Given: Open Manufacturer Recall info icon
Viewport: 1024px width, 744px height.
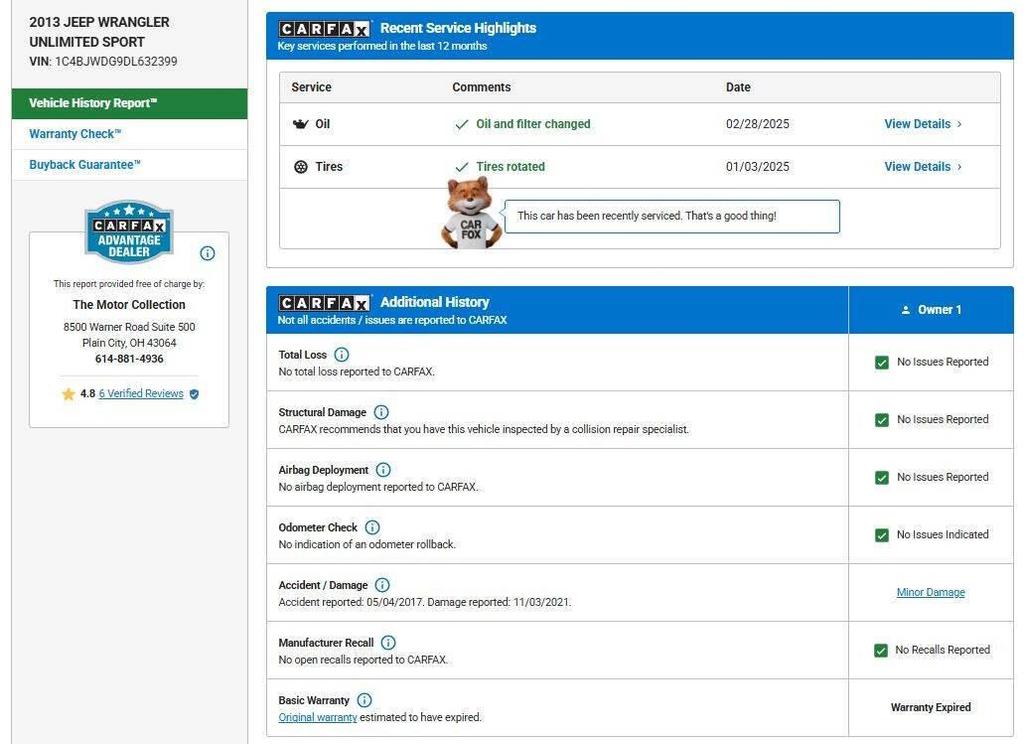Looking at the screenshot, I should coord(388,643).
